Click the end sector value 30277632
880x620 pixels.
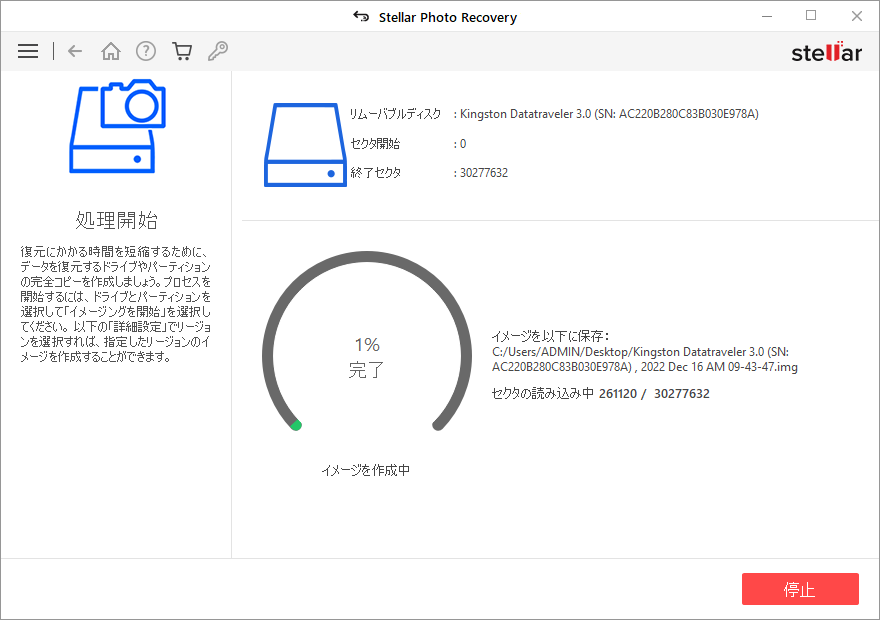pyautogui.click(x=484, y=173)
